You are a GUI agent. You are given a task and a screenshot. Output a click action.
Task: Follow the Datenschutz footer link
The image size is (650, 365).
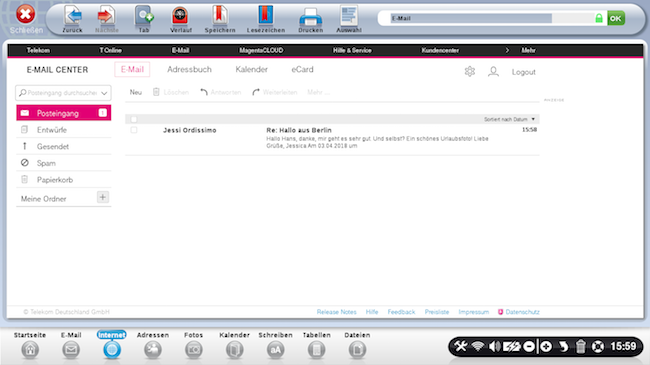522,312
